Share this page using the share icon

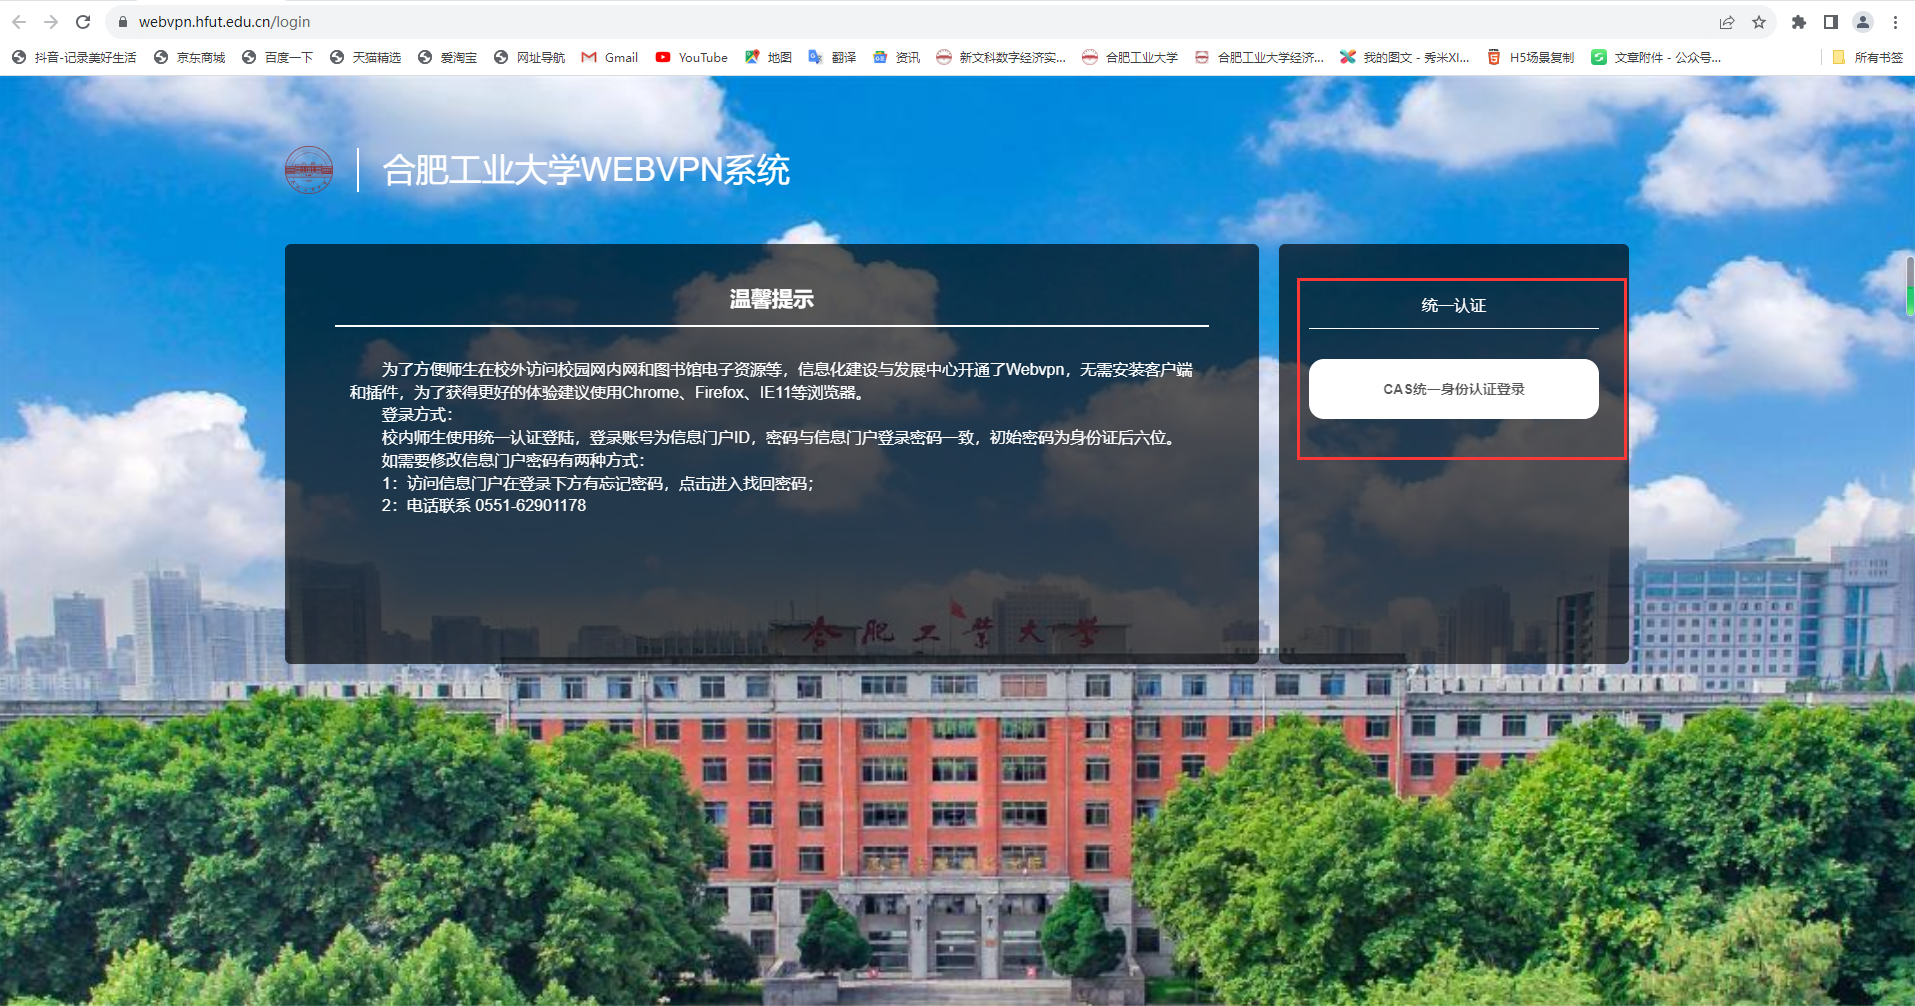(x=1727, y=22)
